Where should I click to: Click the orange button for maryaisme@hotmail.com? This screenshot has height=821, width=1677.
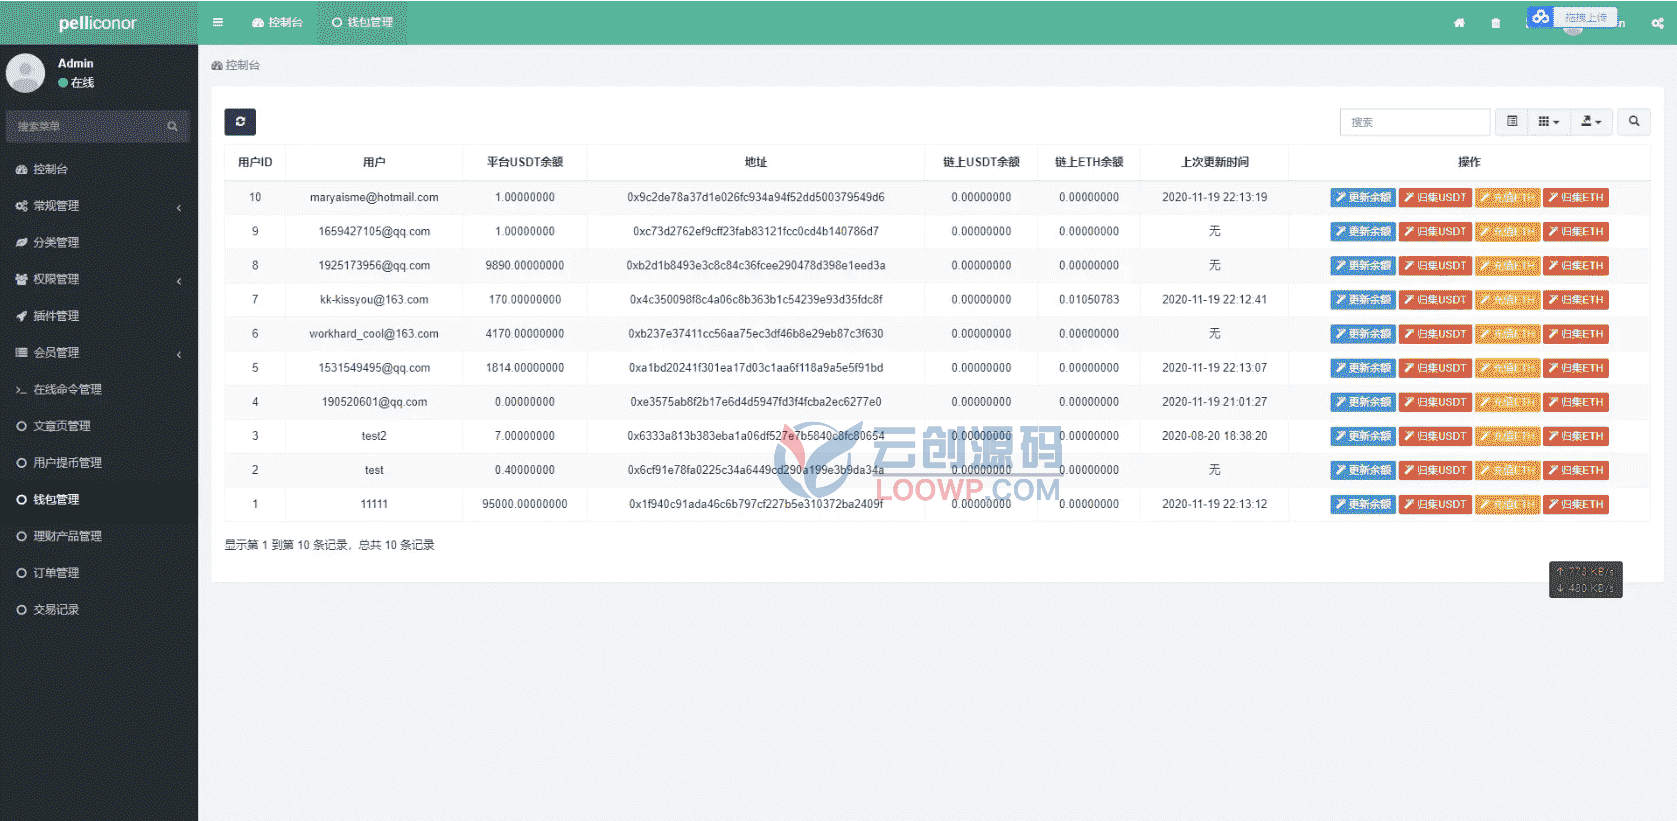click(x=1507, y=197)
